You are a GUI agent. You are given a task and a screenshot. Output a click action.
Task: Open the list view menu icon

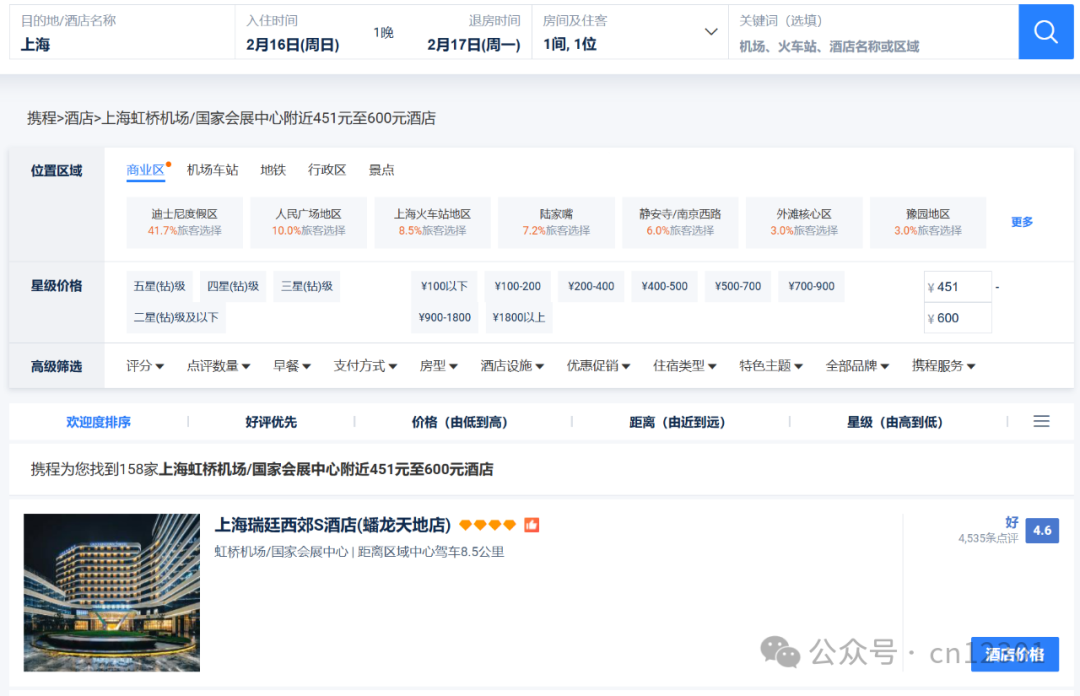tap(1041, 421)
